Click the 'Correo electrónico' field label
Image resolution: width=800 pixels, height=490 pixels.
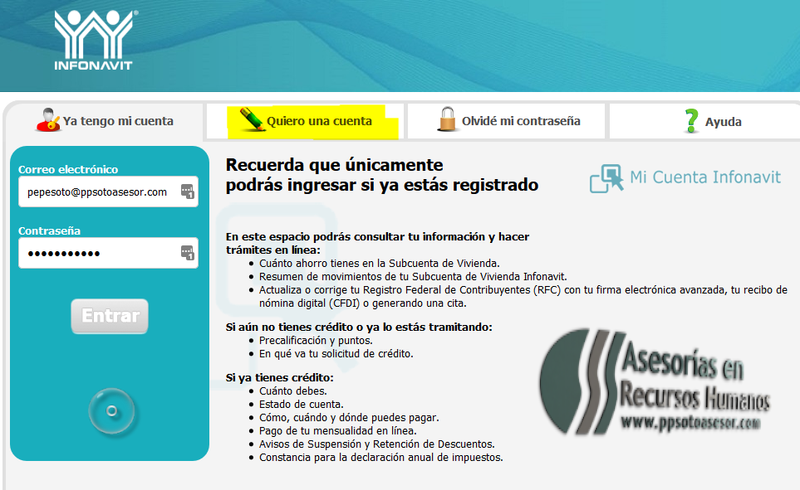pos(68,169)
